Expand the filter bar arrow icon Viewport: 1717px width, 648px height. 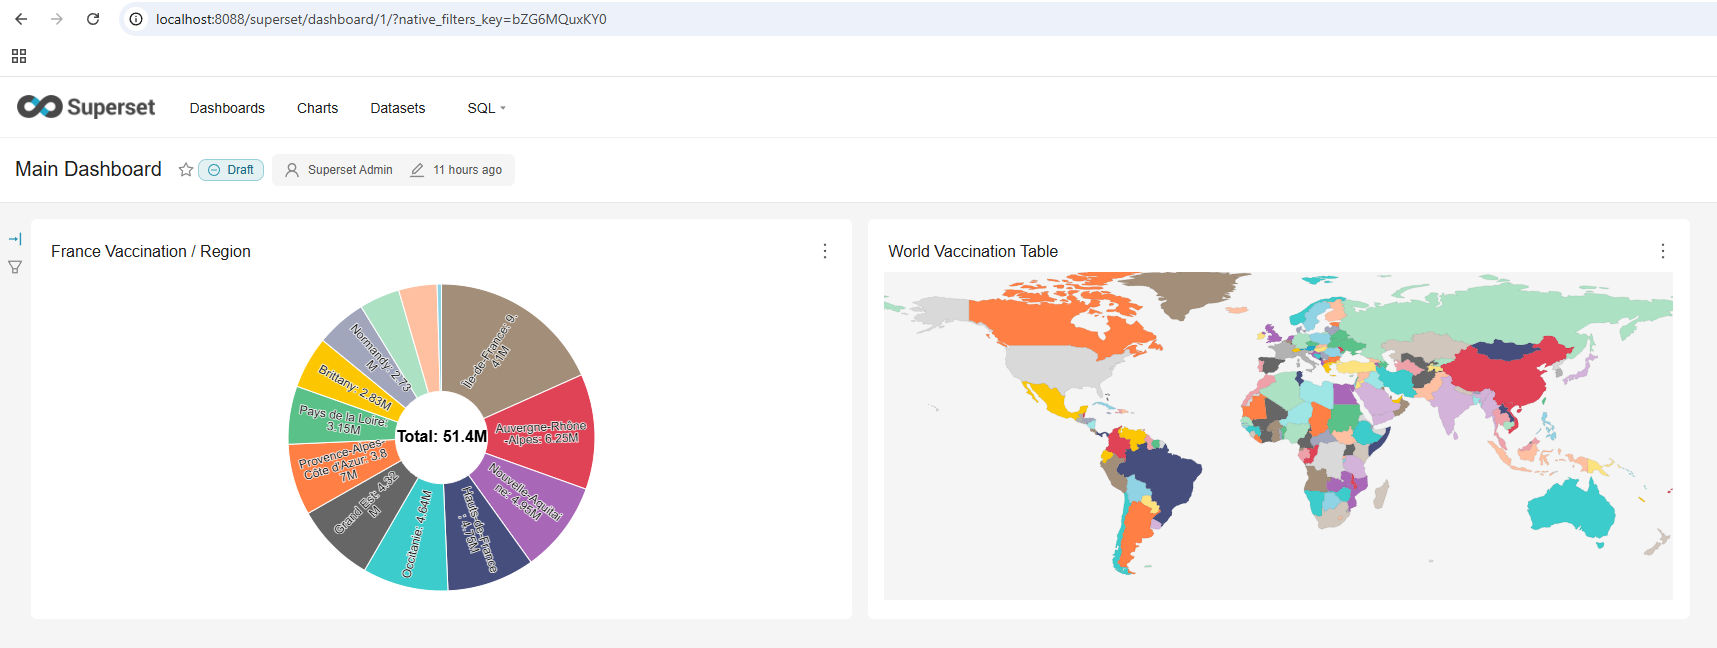click(15, 239)
